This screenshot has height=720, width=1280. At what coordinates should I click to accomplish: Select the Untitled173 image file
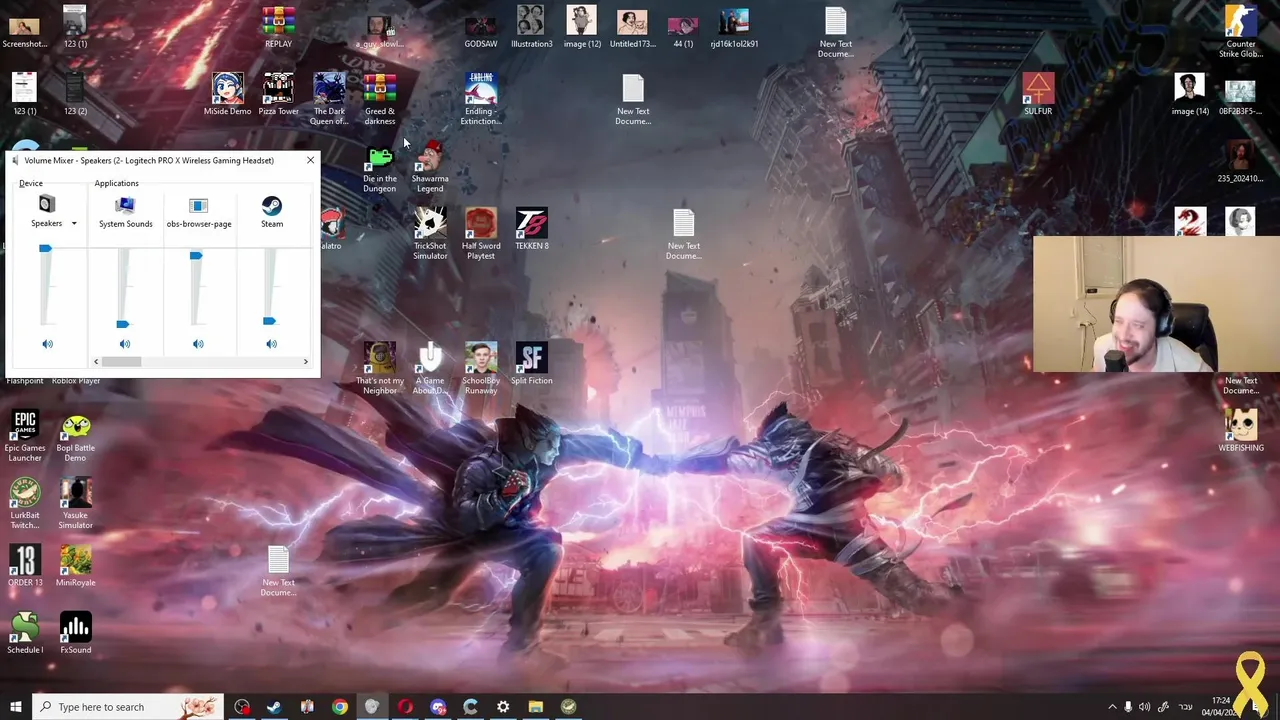click(x=632, y=27)
